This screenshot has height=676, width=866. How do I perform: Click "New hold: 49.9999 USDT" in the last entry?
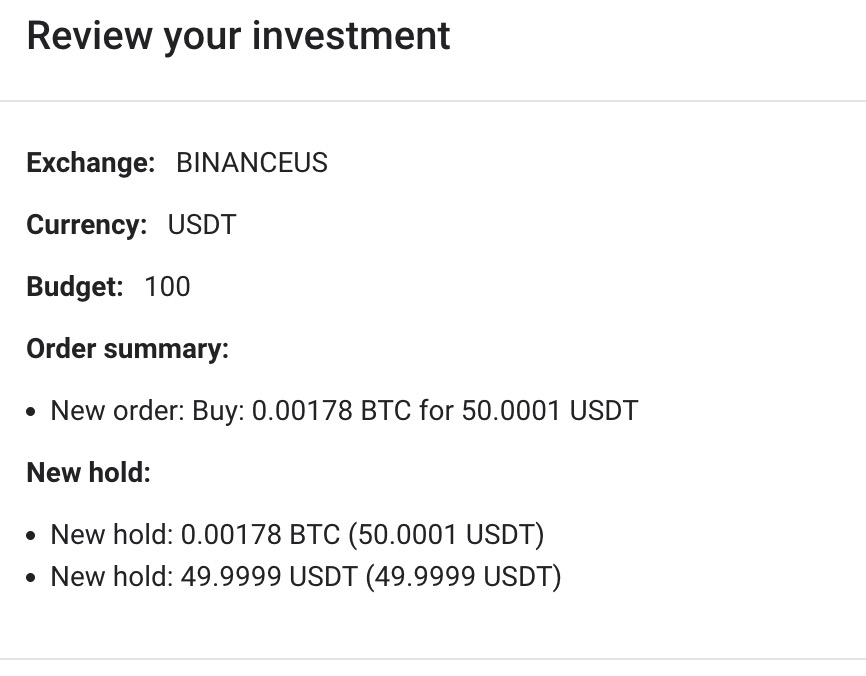(x=203, y=577)
